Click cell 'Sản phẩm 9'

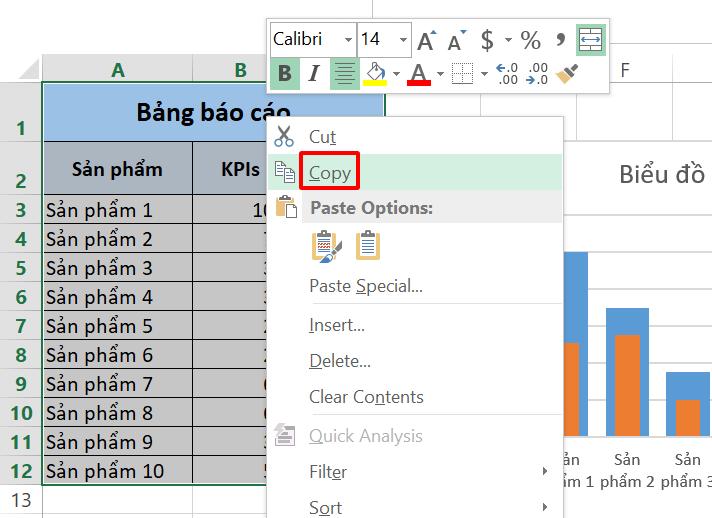click(117, 442)
